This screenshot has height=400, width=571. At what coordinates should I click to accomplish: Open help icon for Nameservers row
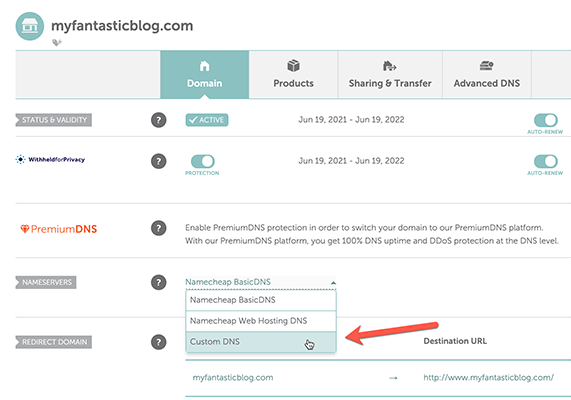point(158,282)
